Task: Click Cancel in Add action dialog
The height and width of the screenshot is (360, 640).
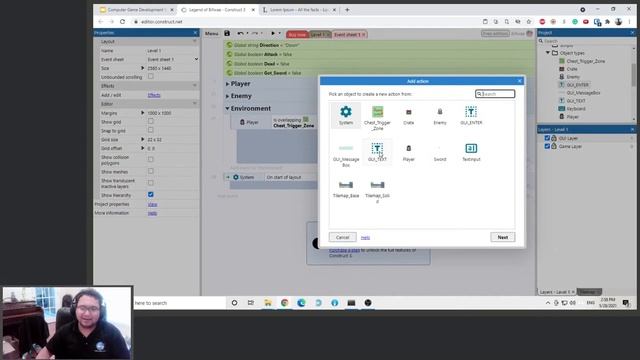Action: [x=342, y=237]
